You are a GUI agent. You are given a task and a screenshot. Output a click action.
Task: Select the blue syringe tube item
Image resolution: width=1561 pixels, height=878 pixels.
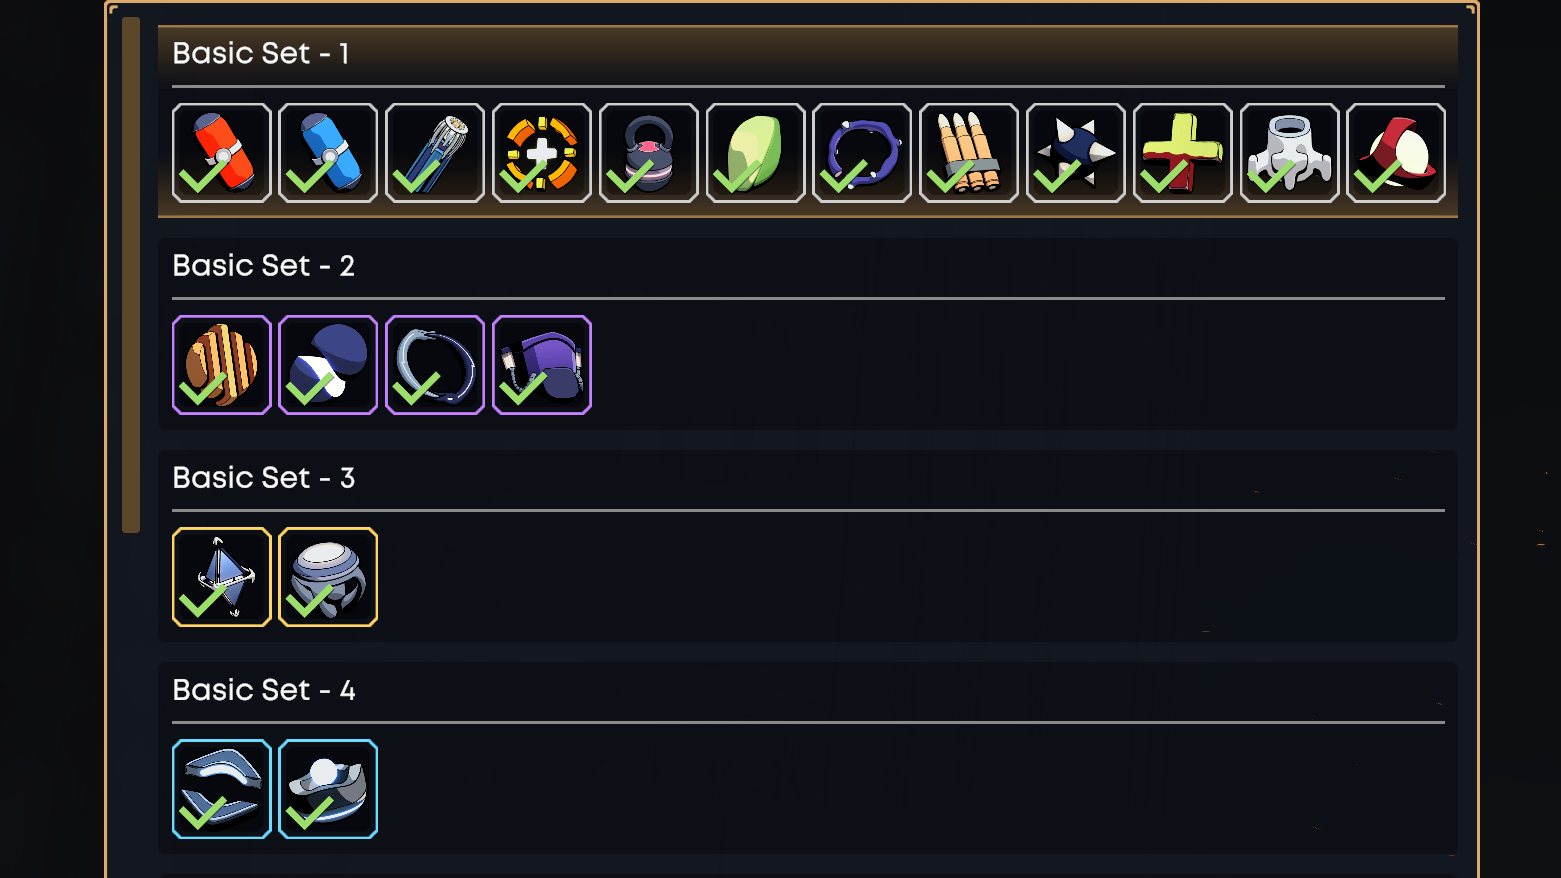pos(435,153)
